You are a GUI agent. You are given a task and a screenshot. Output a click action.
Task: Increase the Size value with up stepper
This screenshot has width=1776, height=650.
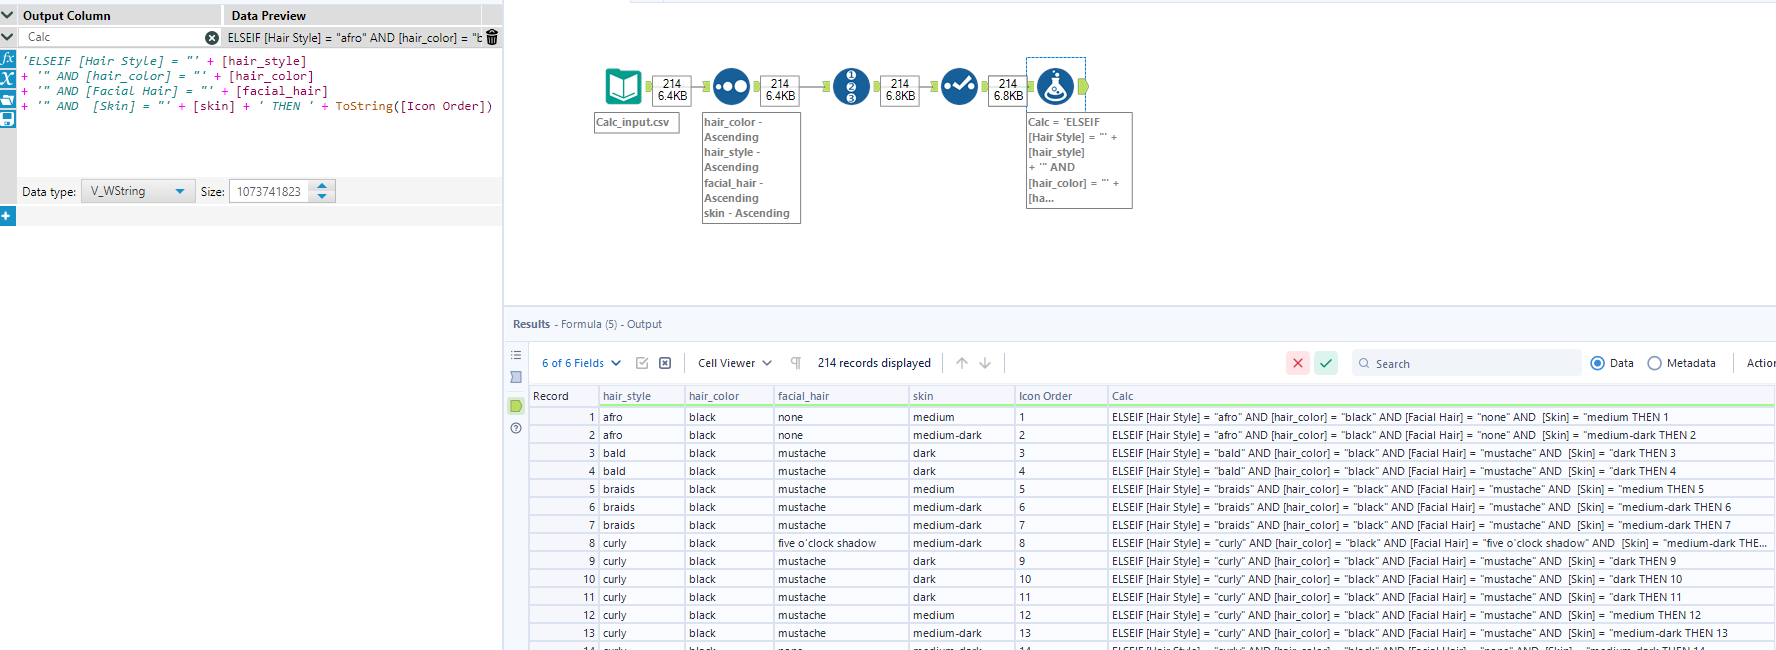click(x=322, y=186)
